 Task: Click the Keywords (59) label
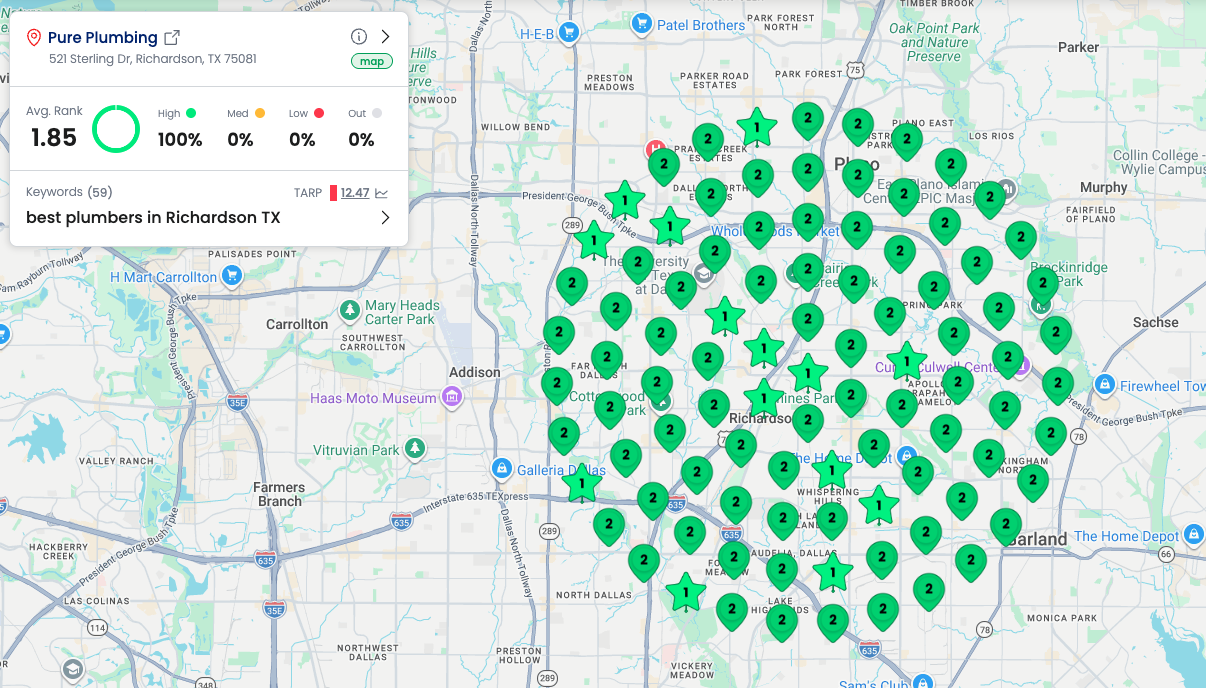click(x=69, y=192)
